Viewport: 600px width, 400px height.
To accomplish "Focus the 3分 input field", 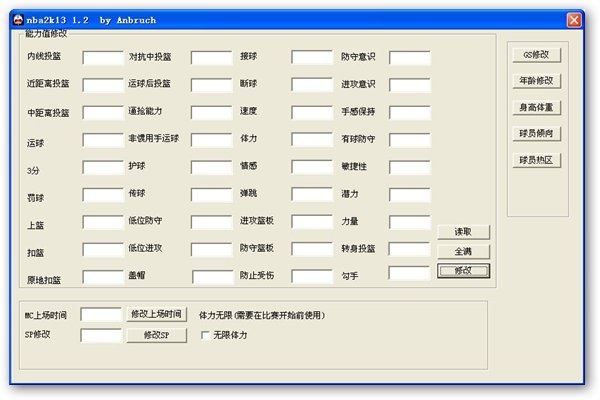I will click(x=103, y=168).
